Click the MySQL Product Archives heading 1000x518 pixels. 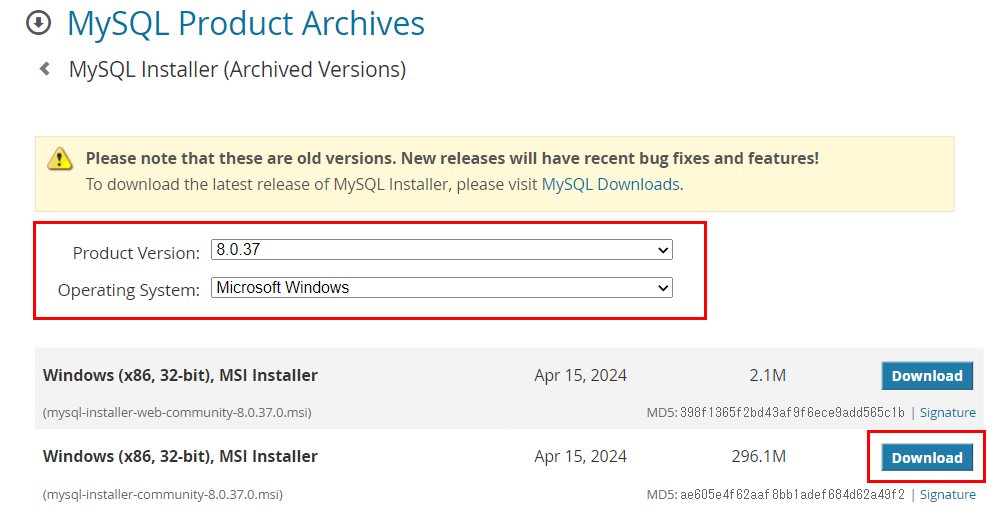pyautogui.click(x=246, y=24)
